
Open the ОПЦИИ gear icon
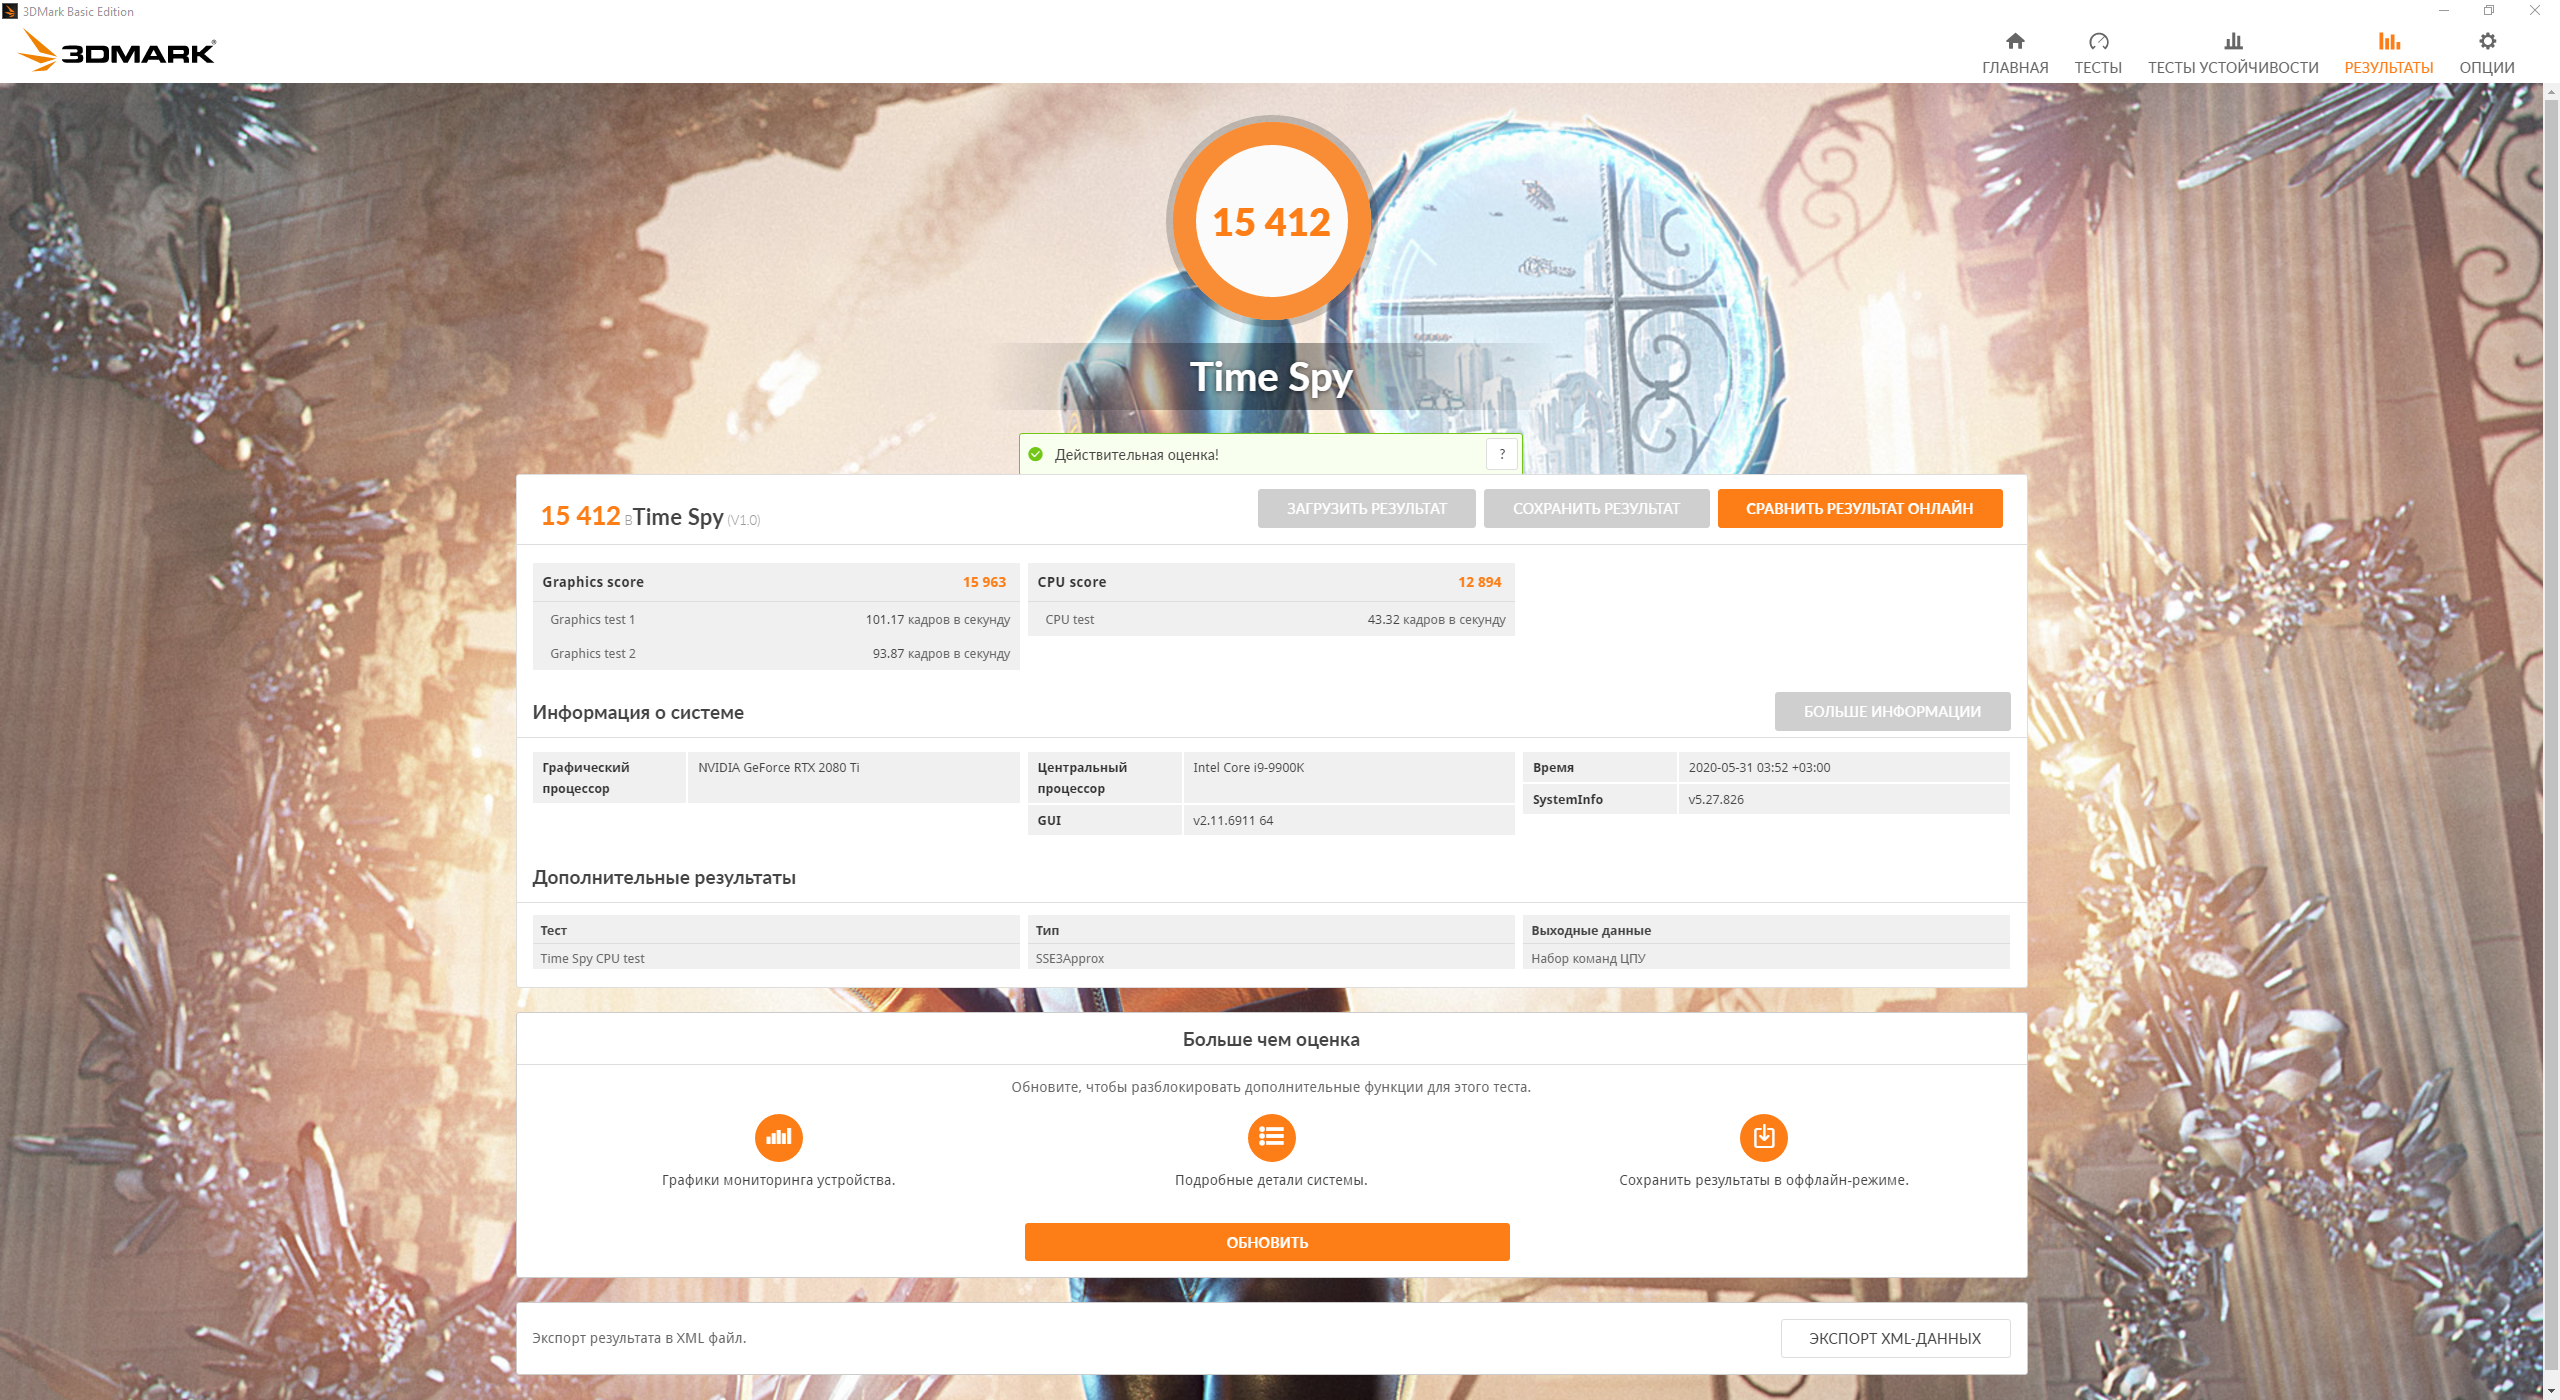[2486, 41]
